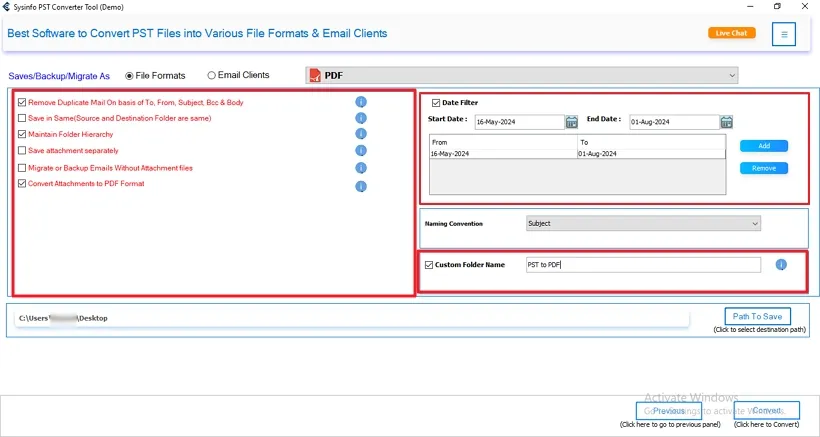Click info icon next to Custom Folder Name

[781, 265]
